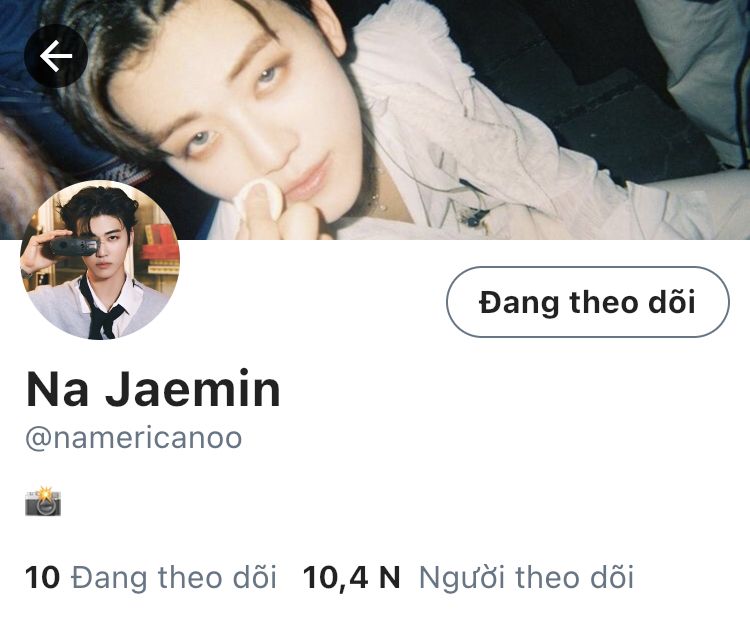
Task: Open the '10 Đang theo dõi' following list
Action: 151,577
